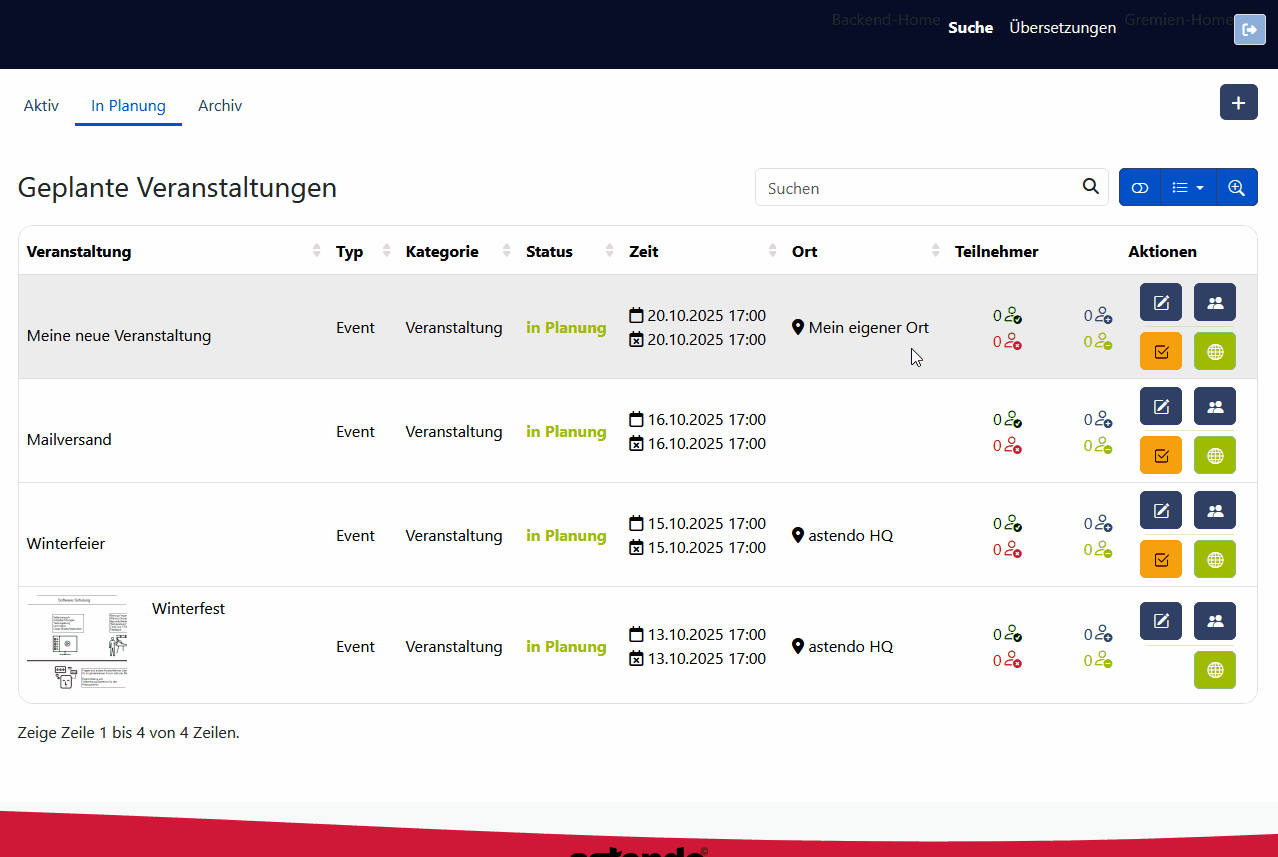Click the Suche navigation link
This screenshot has height=857, width=1278.
(970, 28)
